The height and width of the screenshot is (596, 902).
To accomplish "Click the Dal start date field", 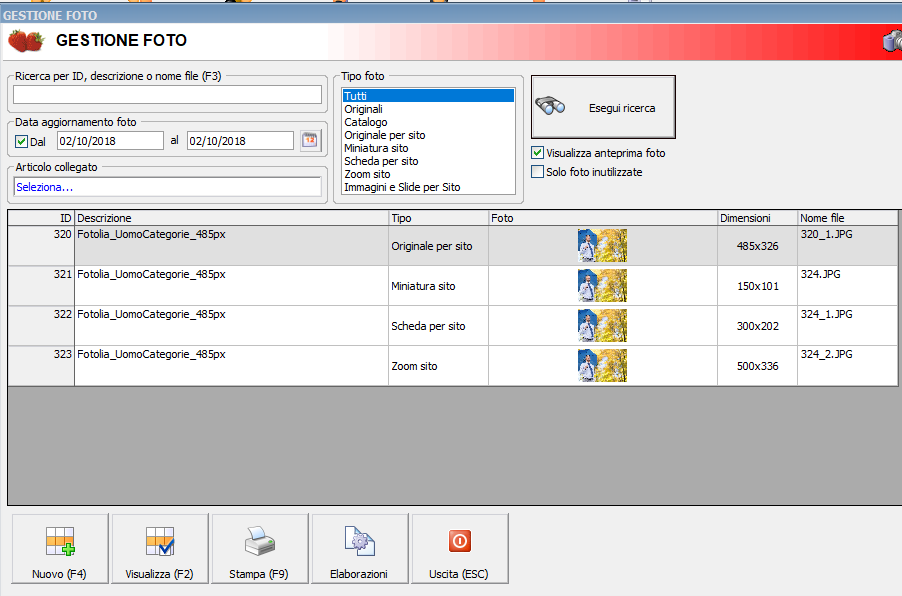I will point(110,141).
